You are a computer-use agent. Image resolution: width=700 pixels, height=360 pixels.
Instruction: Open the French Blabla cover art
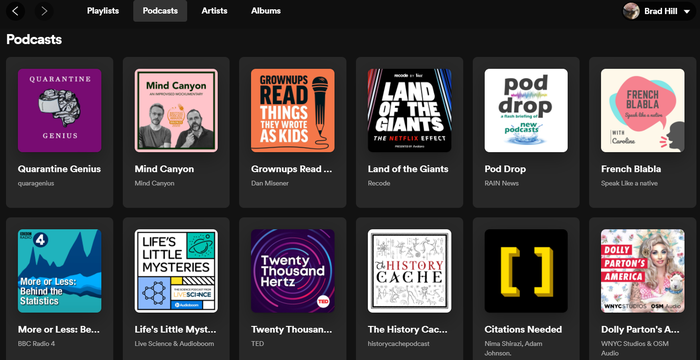coord(643,110)
